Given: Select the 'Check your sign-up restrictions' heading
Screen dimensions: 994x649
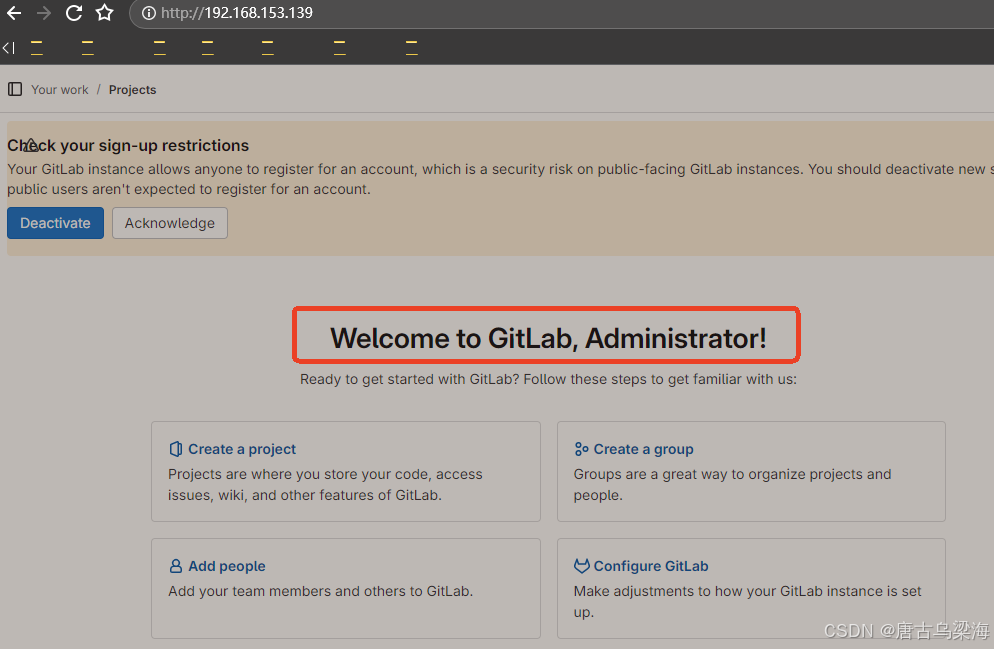Looking at the screenshot, I should [128, 146].
